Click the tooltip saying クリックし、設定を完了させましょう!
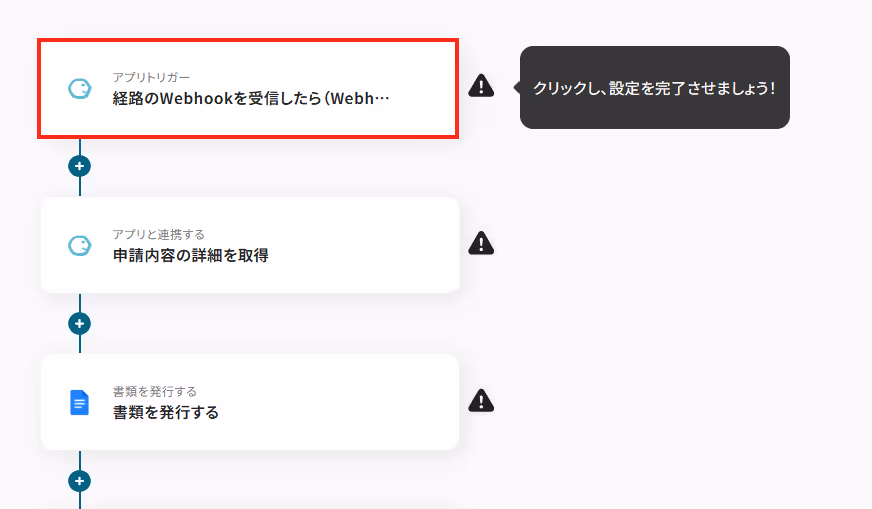Viewport: 872px width, 509px height. (x=655, y=87)
